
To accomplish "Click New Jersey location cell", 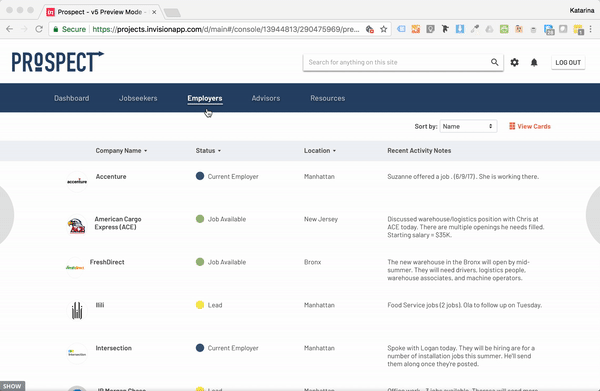I will [x=321, y=219].
